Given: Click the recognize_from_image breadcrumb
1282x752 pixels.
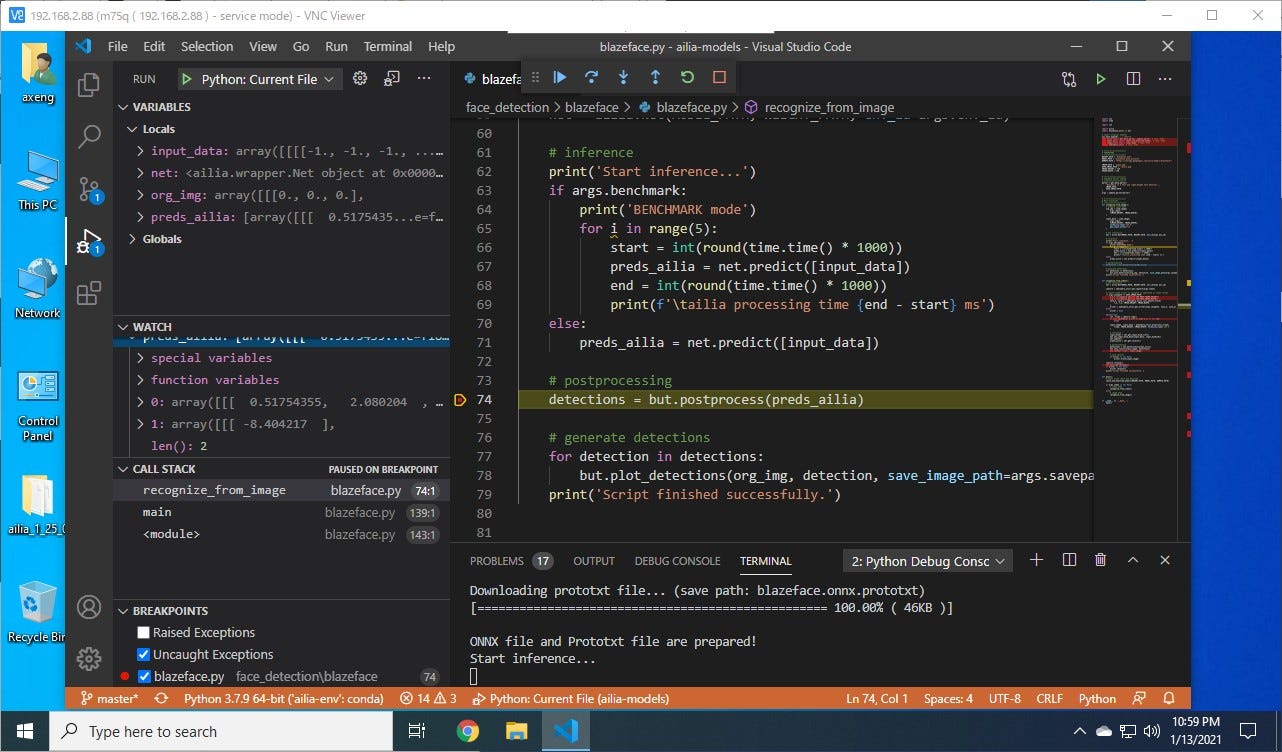Looking at the screenshot, I should pos(820,107).
